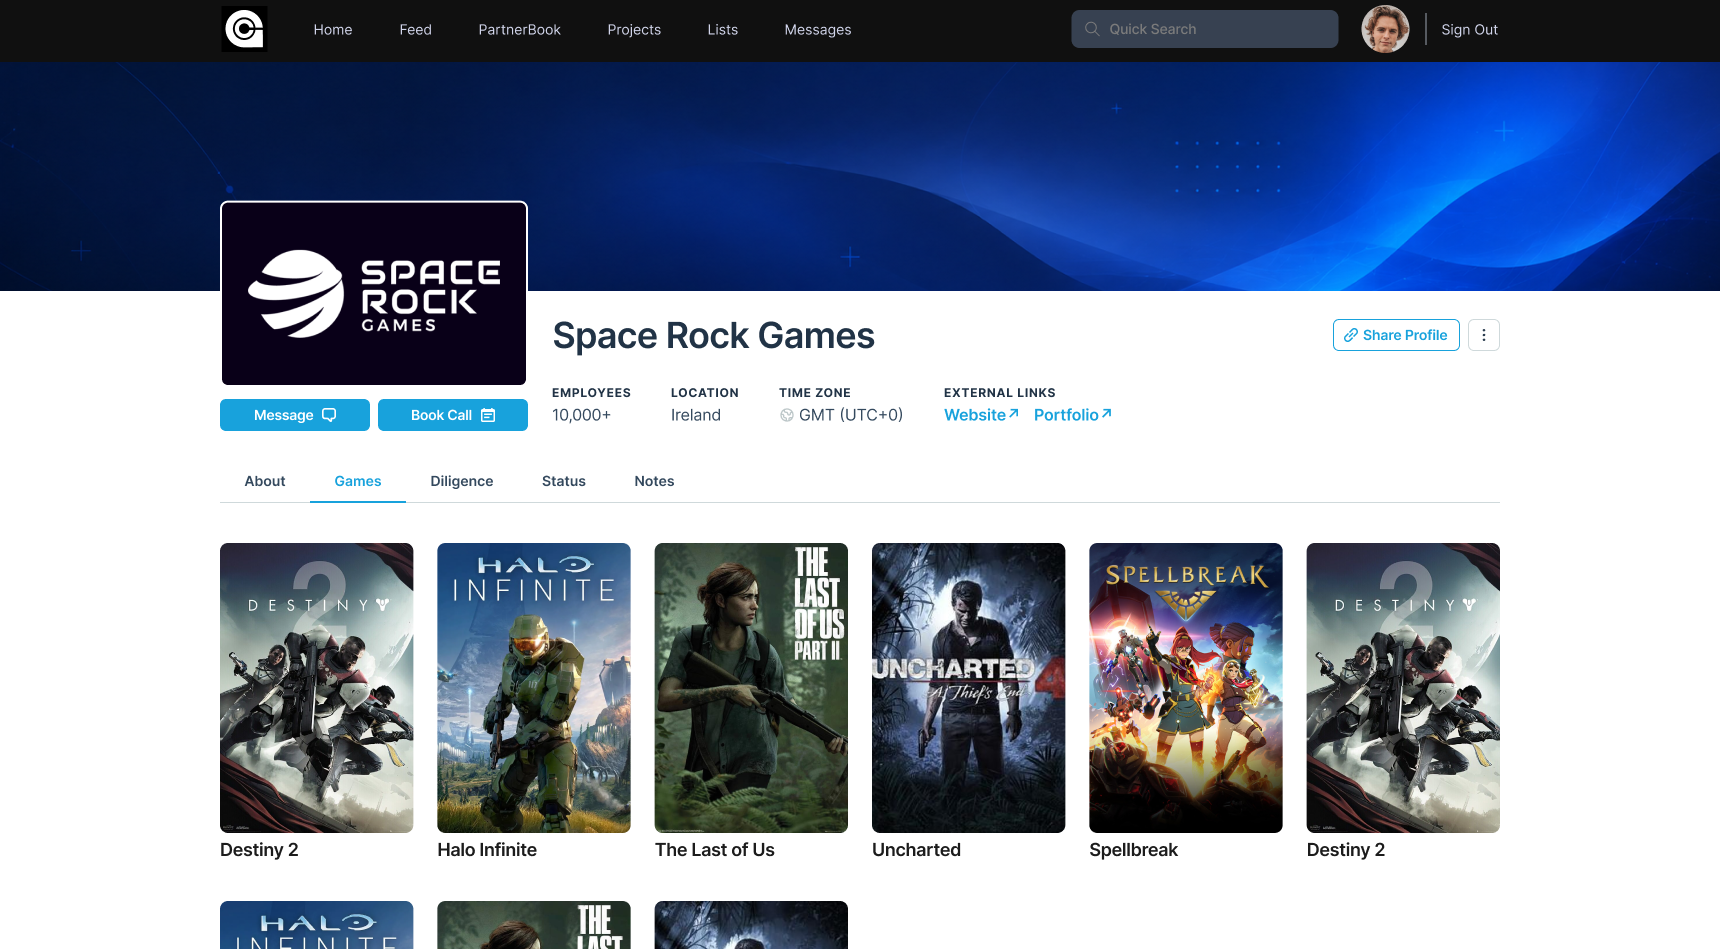Open Messages in the top navigation
This screenshot has height=949, width=1720.
click(817, 30)
